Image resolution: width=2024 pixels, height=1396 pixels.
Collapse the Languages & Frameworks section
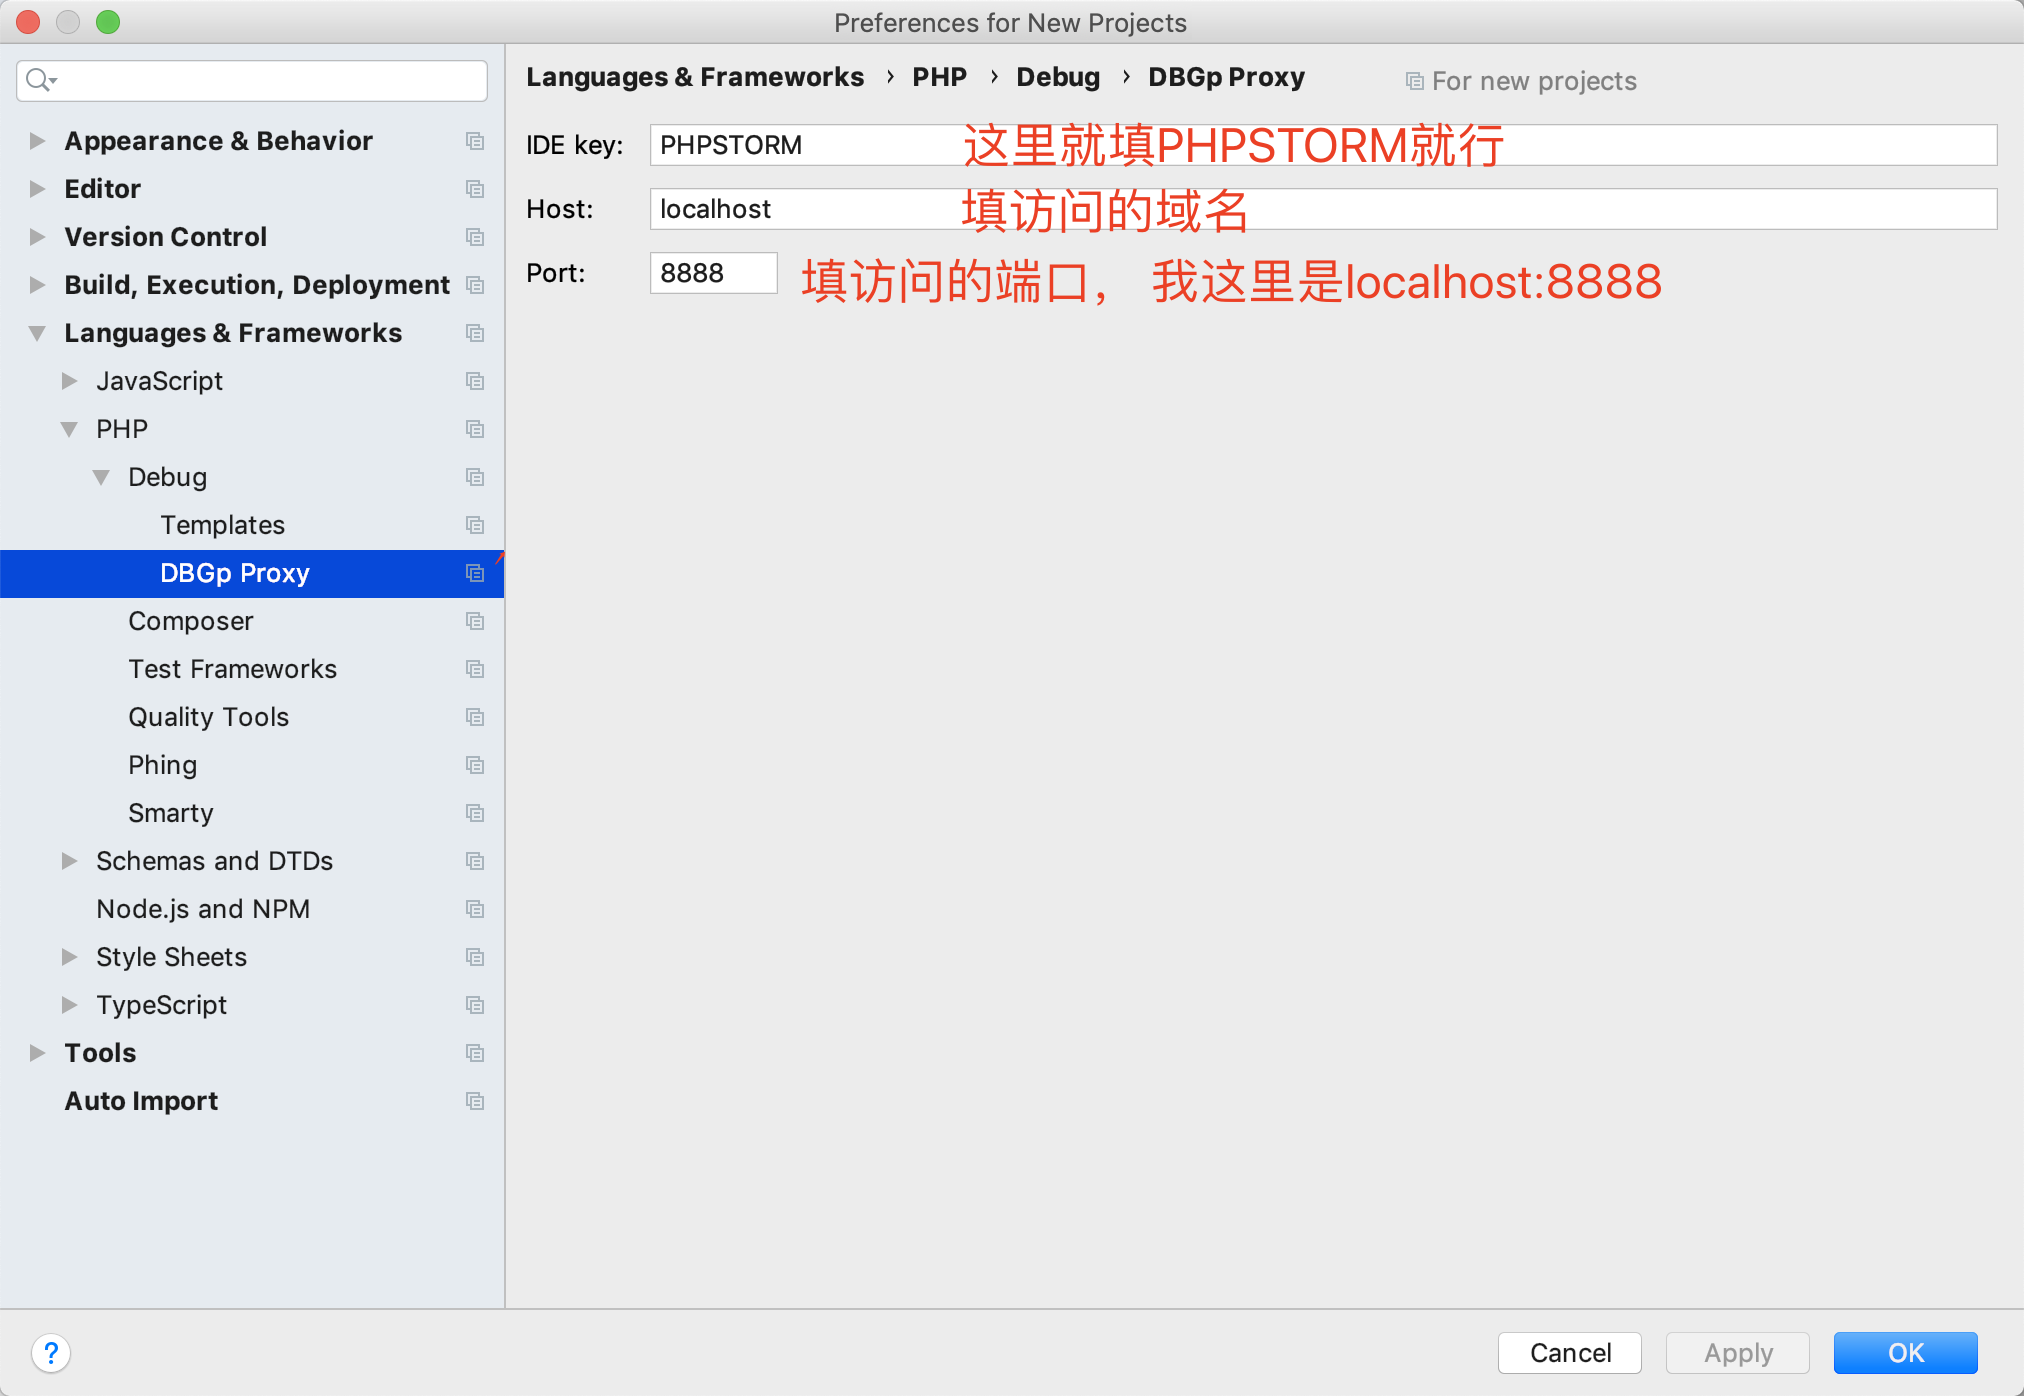[37, 333]
